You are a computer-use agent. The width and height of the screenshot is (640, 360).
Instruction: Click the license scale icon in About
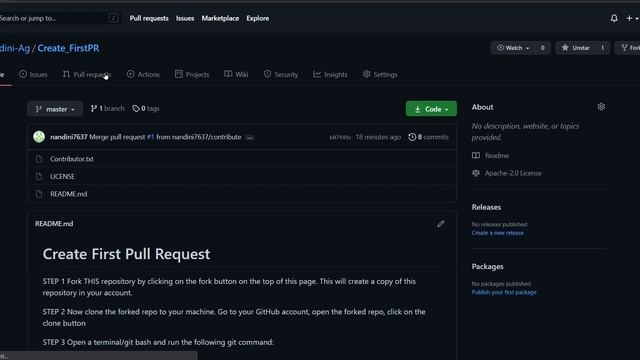[476, 173]
